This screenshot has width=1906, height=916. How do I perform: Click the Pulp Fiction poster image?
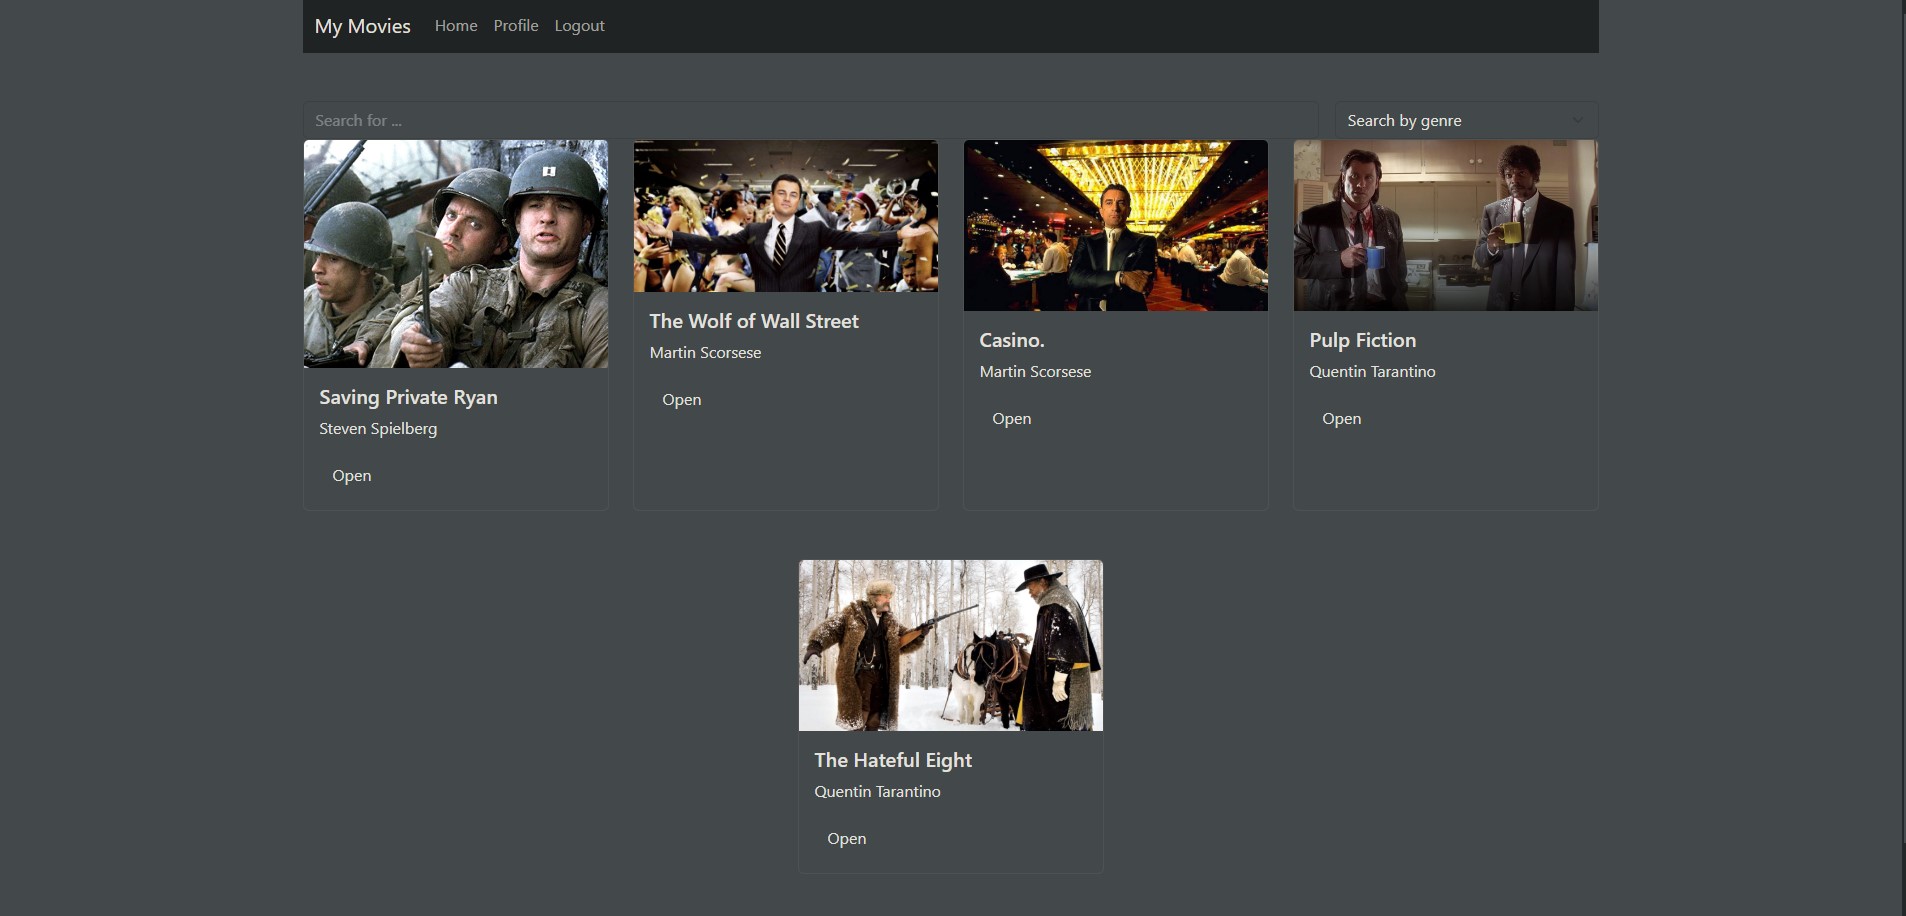coord(1446,226)
